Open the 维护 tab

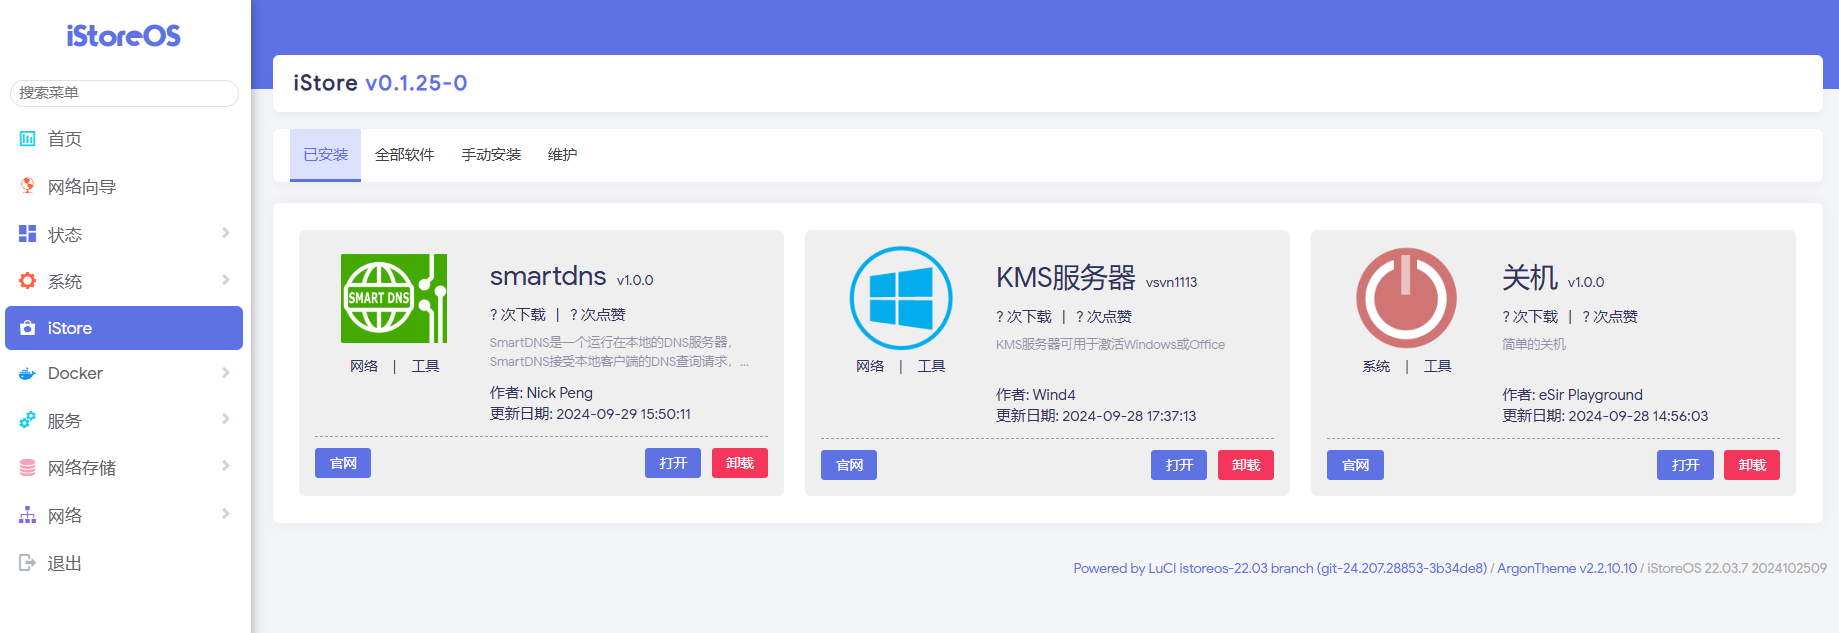click(562, 155)
